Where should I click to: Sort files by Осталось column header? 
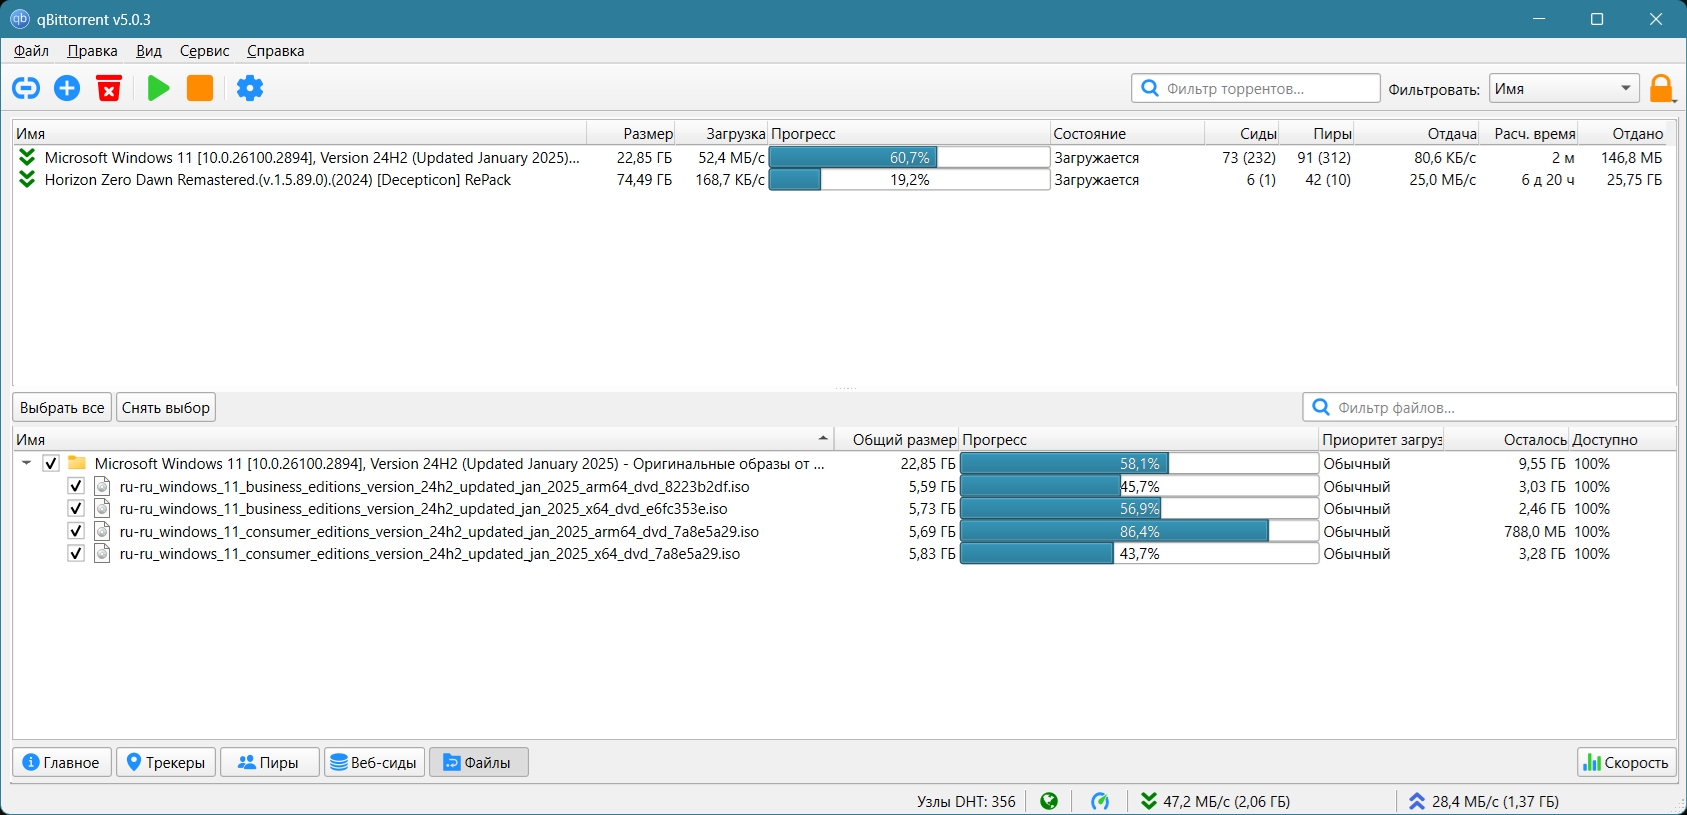click(1507, 440)
